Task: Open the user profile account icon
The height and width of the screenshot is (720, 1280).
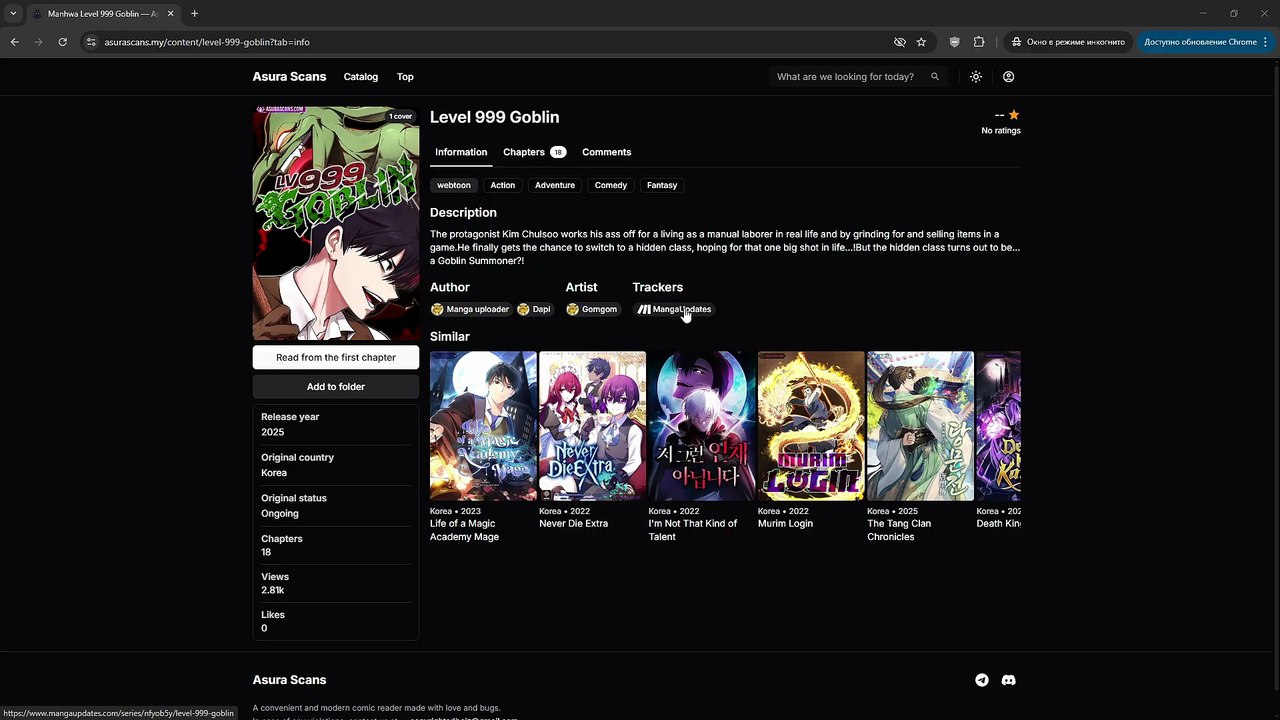Action: (x=1008, y=77)
